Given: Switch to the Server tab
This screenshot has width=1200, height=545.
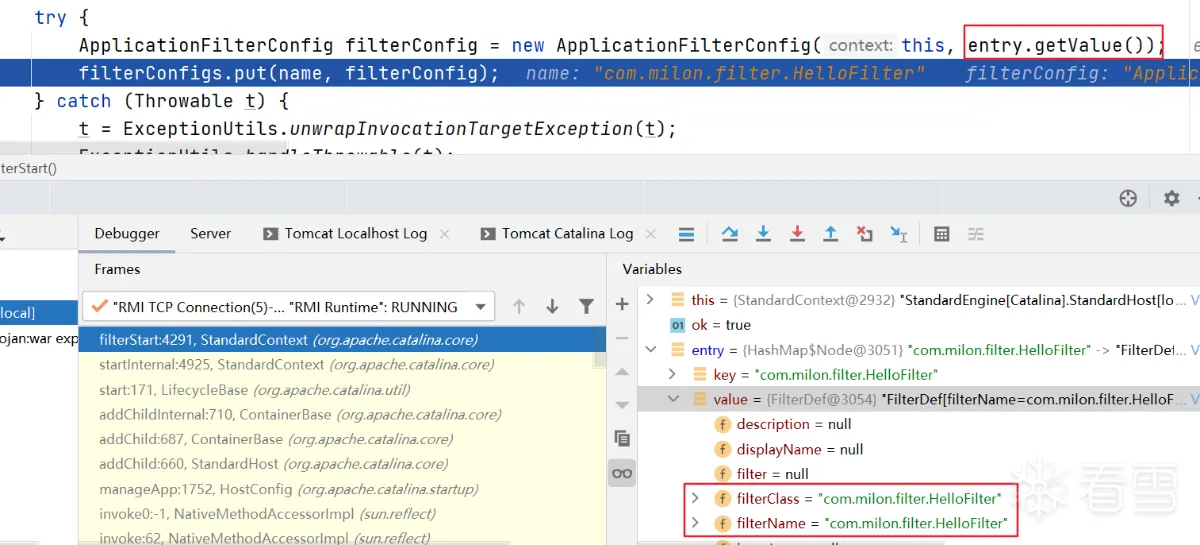Looking at the screenshot, I should (x=210, y=233).
